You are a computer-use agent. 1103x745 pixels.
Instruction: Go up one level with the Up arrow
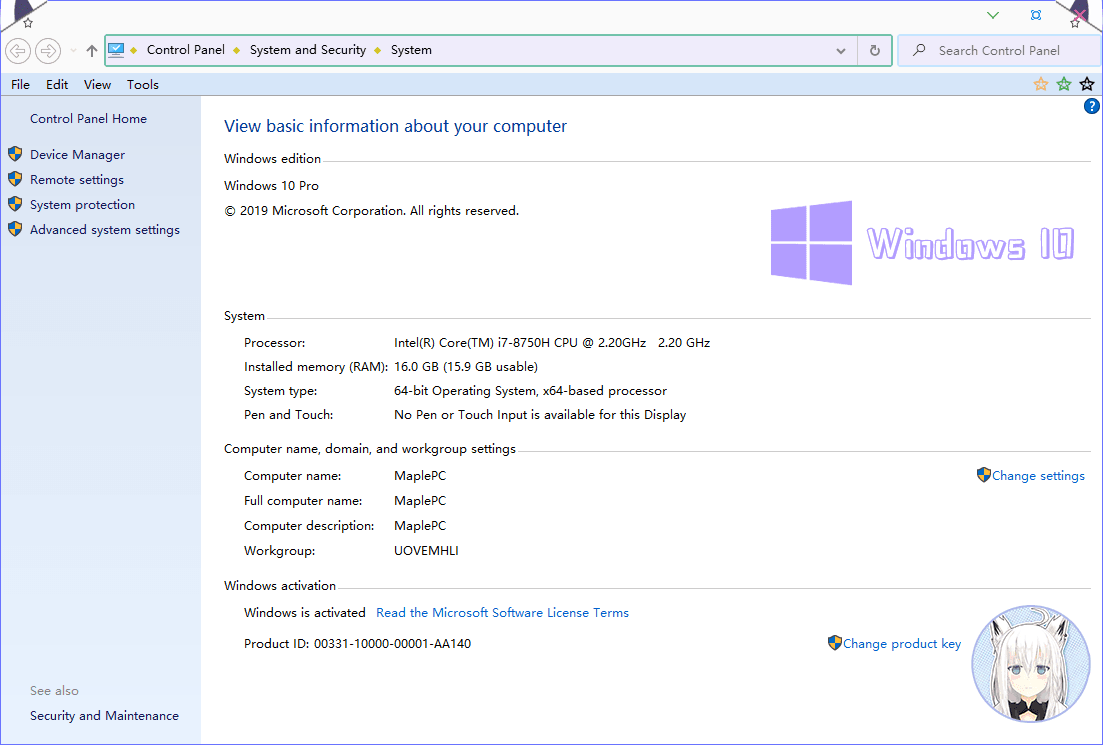click(x=91, y=51)
